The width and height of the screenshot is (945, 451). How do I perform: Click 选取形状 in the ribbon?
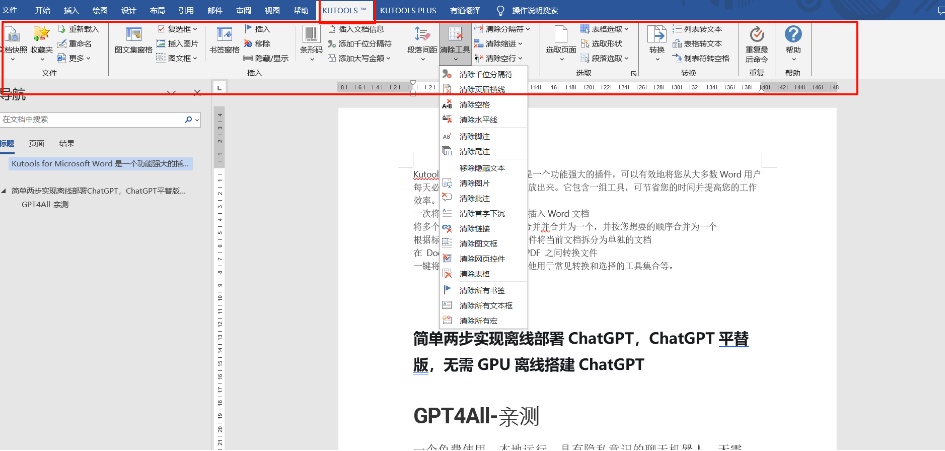[601, 43]
